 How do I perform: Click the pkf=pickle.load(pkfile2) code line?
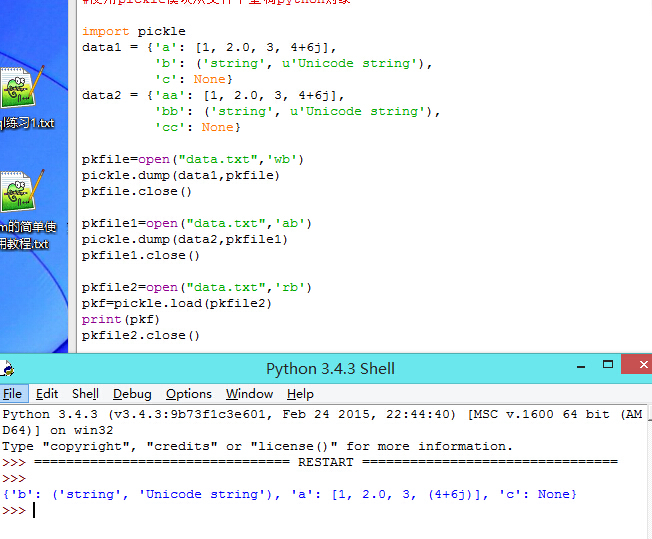click(176, 304)
